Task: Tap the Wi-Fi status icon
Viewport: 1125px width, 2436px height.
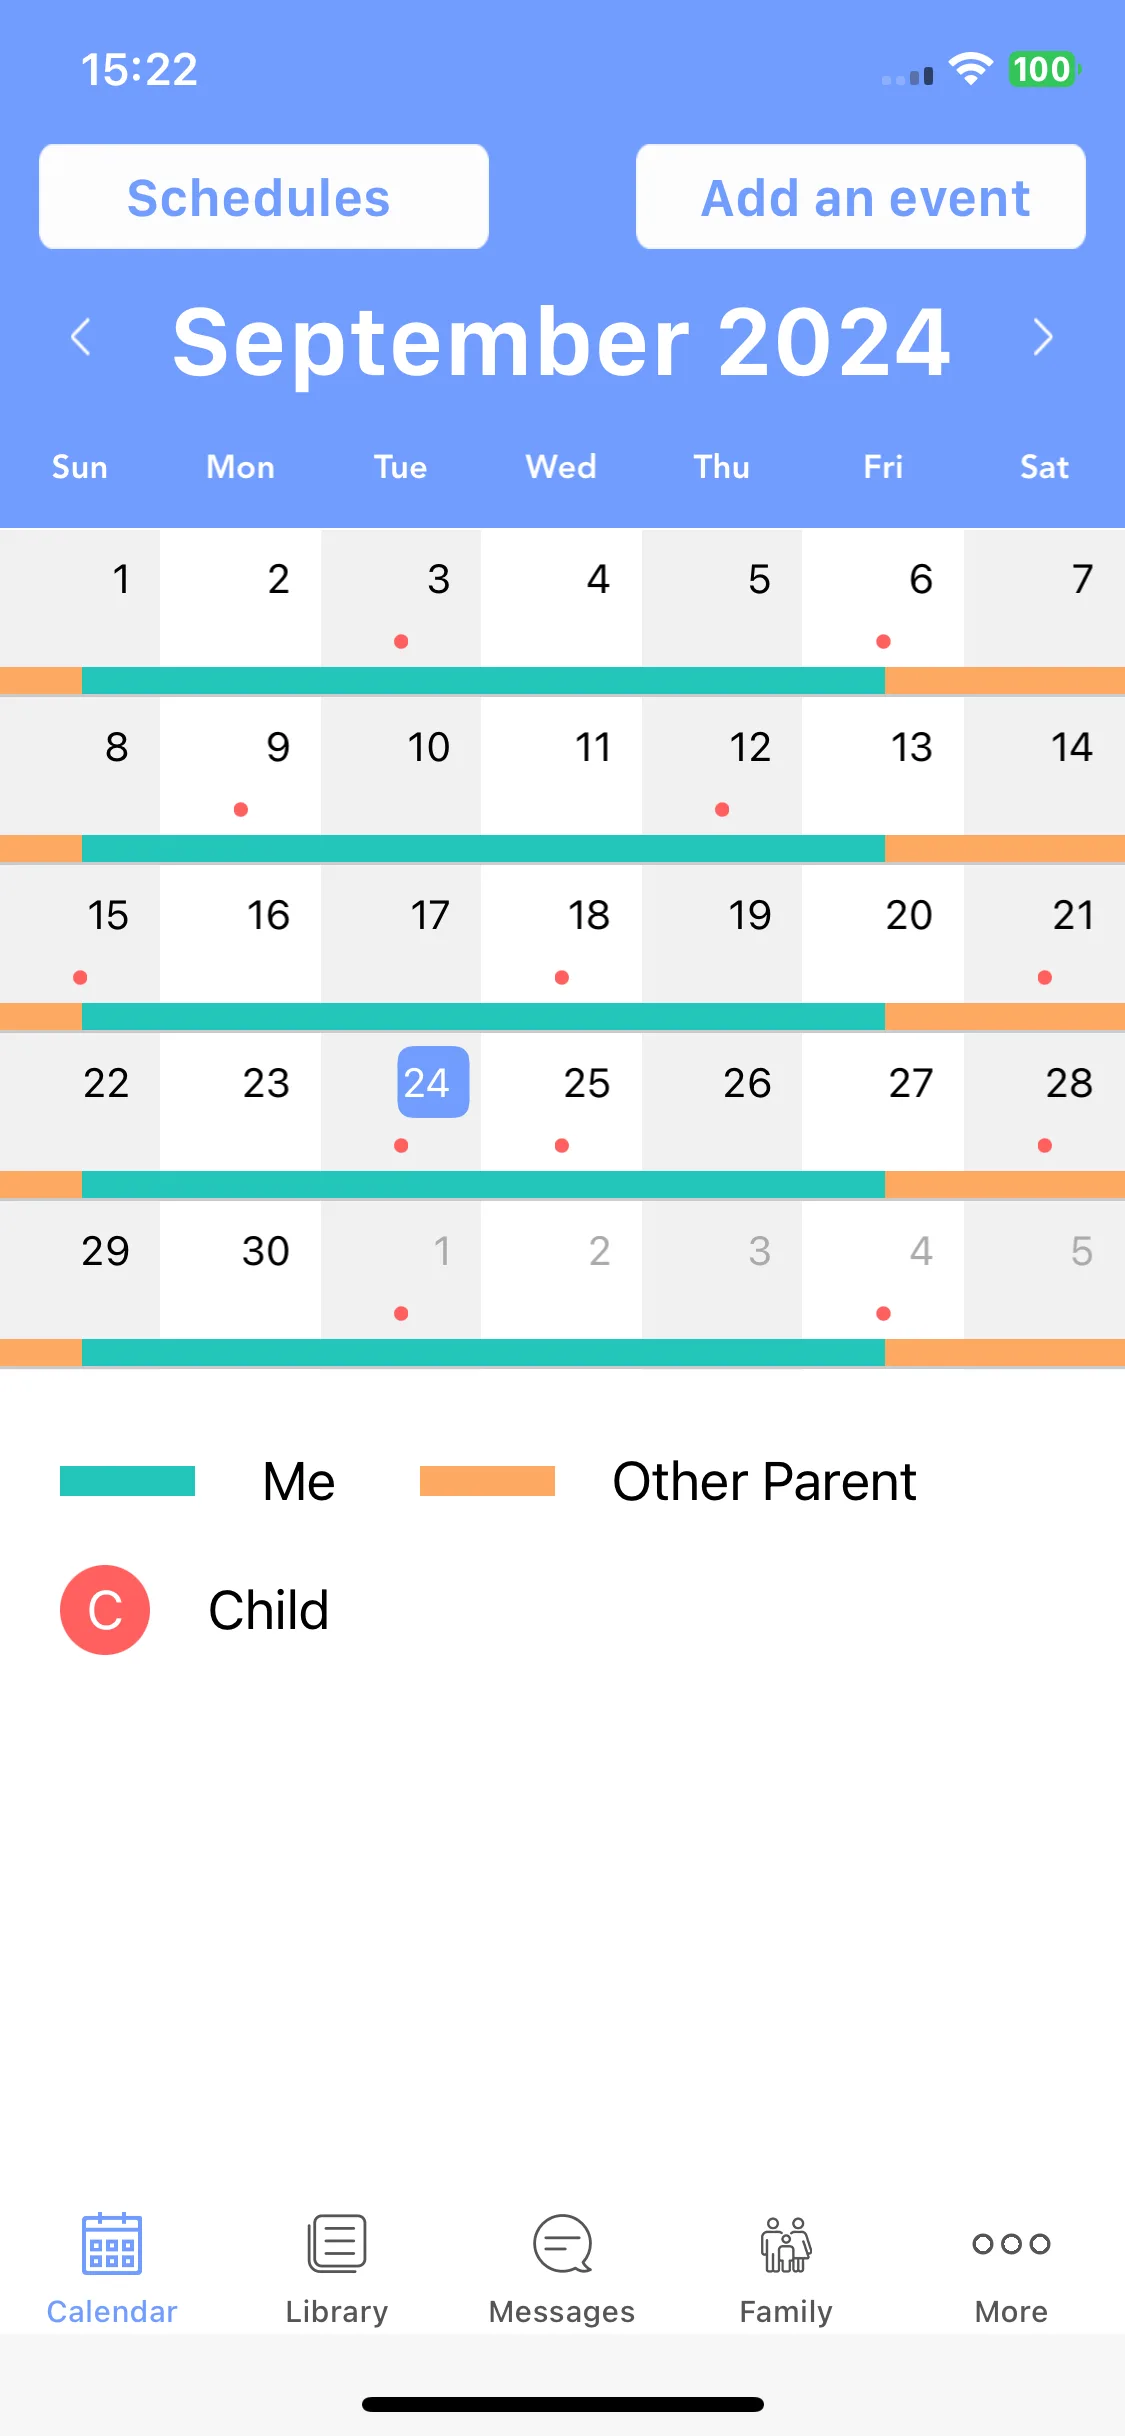Action: pyautogui.click(x=970, y=69)
